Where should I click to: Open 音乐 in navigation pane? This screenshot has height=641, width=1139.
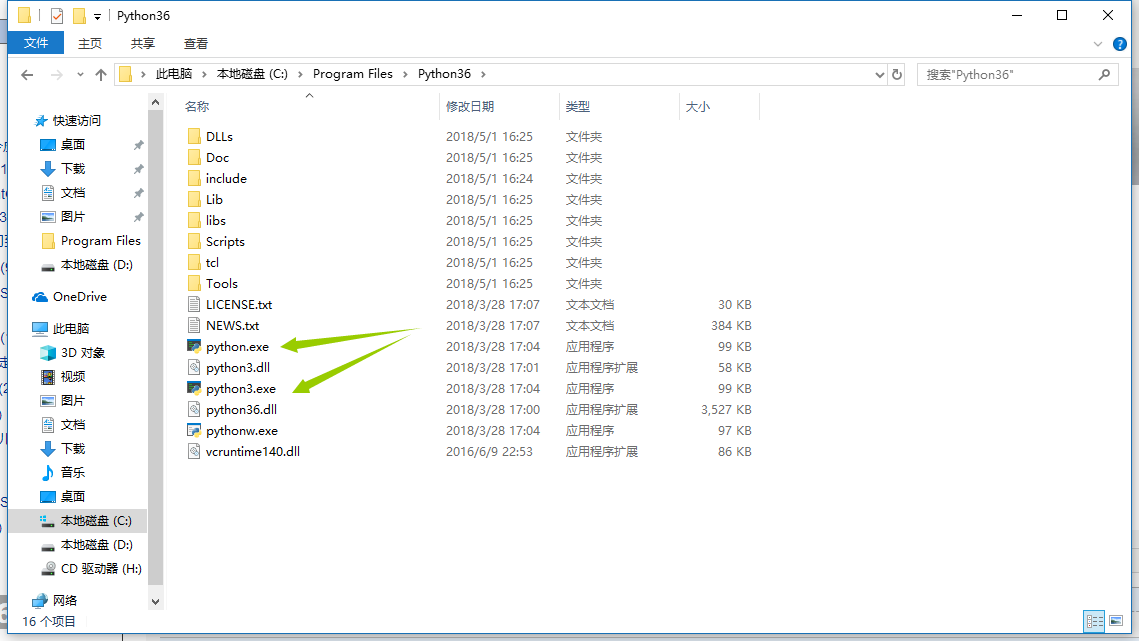73,472
